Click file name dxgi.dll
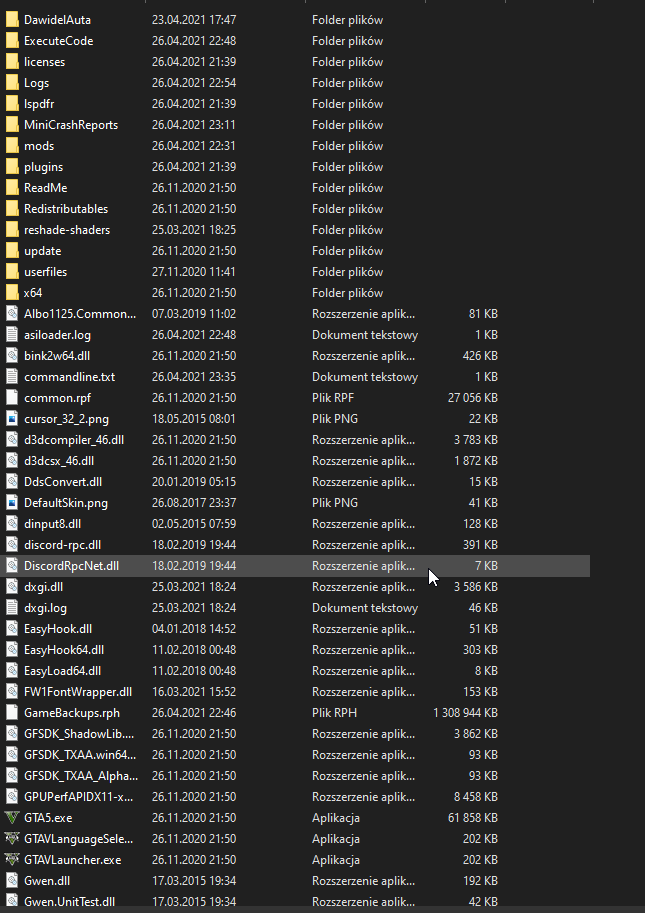 click(44, 587)
